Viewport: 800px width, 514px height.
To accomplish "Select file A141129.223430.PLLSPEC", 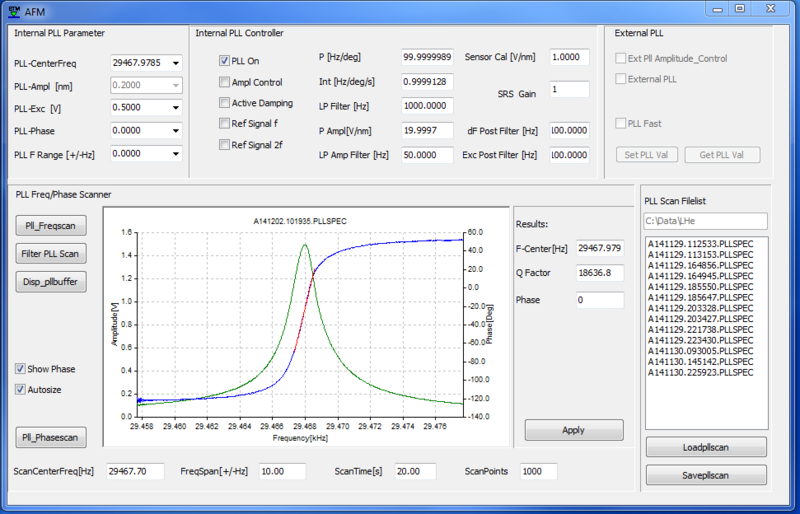I will [x=701, y=340].
